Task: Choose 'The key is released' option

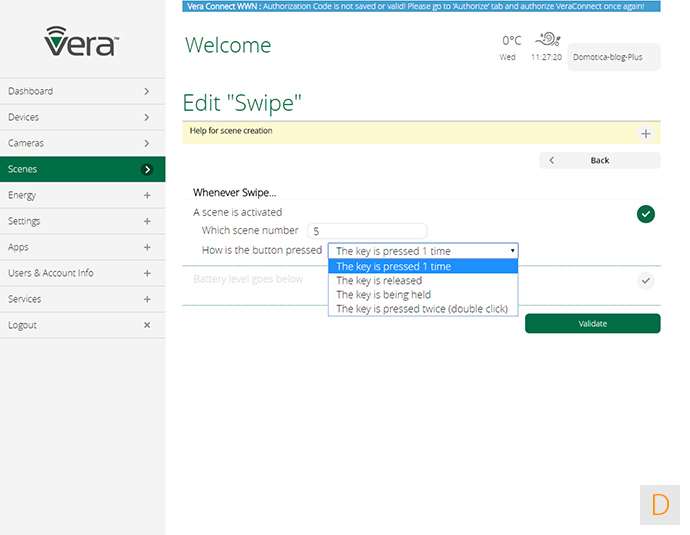Action: click(379, 281)
